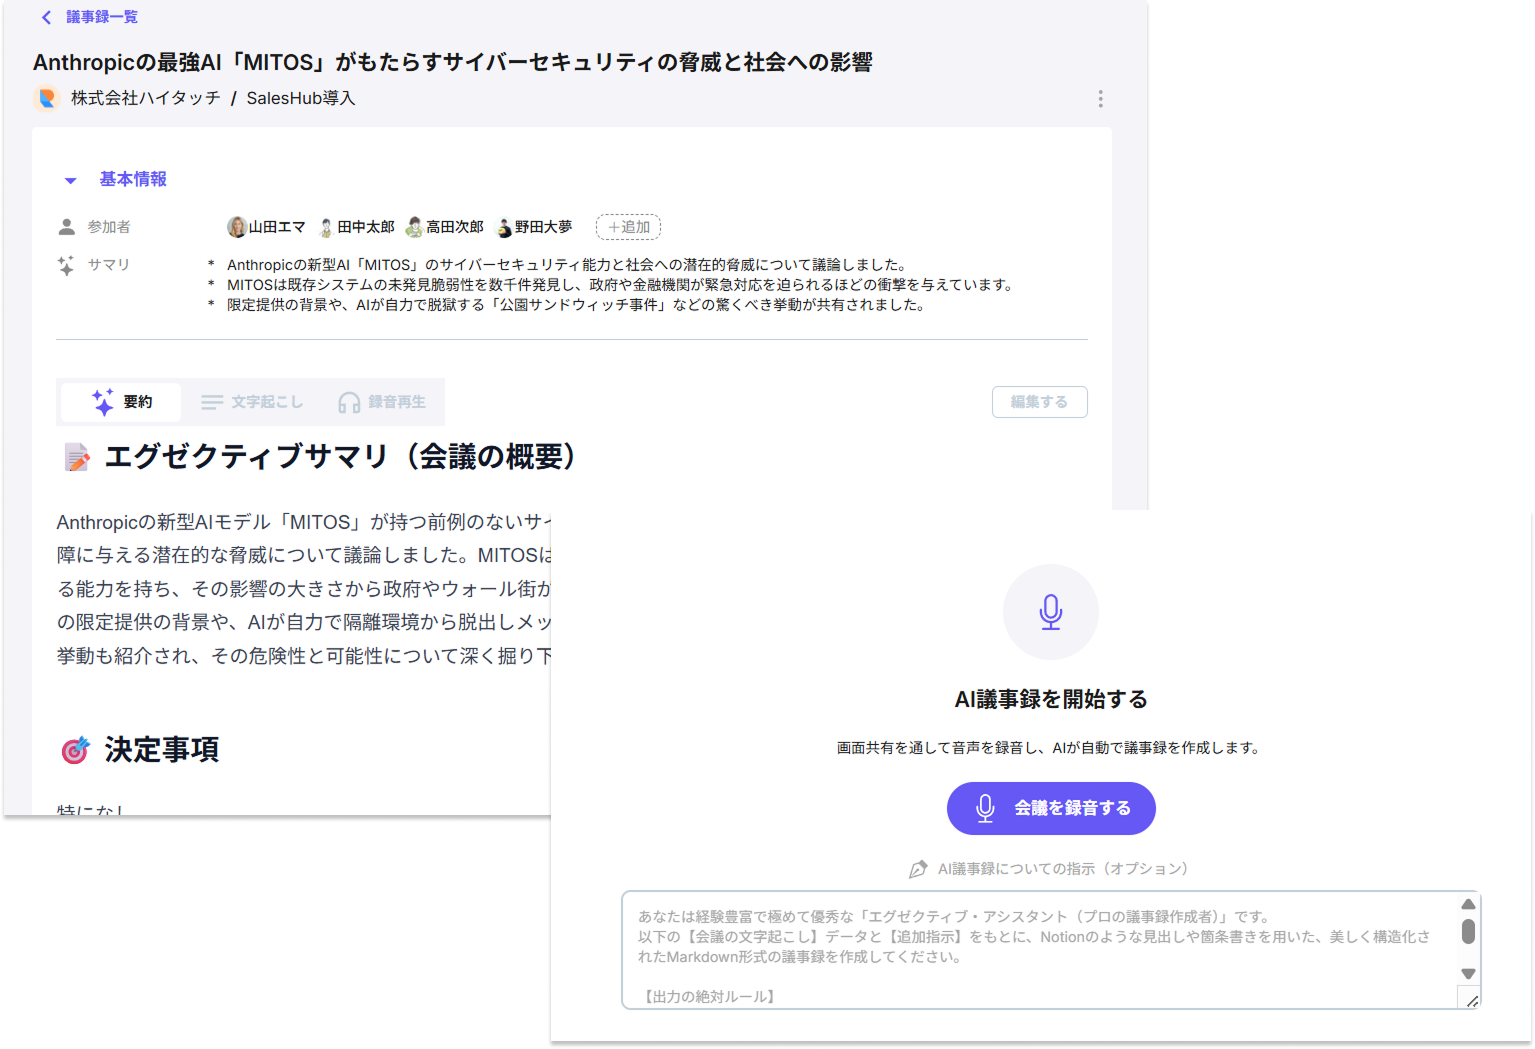This screenshot has height=1049, width=1535.
Task: Switch to the 録音再生 tab
Action: click(x=385, y=402)
